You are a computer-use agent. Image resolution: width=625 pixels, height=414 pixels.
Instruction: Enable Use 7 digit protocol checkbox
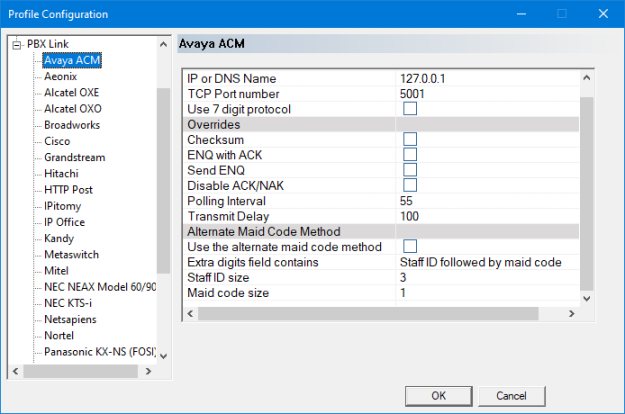click(x=410, y=109)
